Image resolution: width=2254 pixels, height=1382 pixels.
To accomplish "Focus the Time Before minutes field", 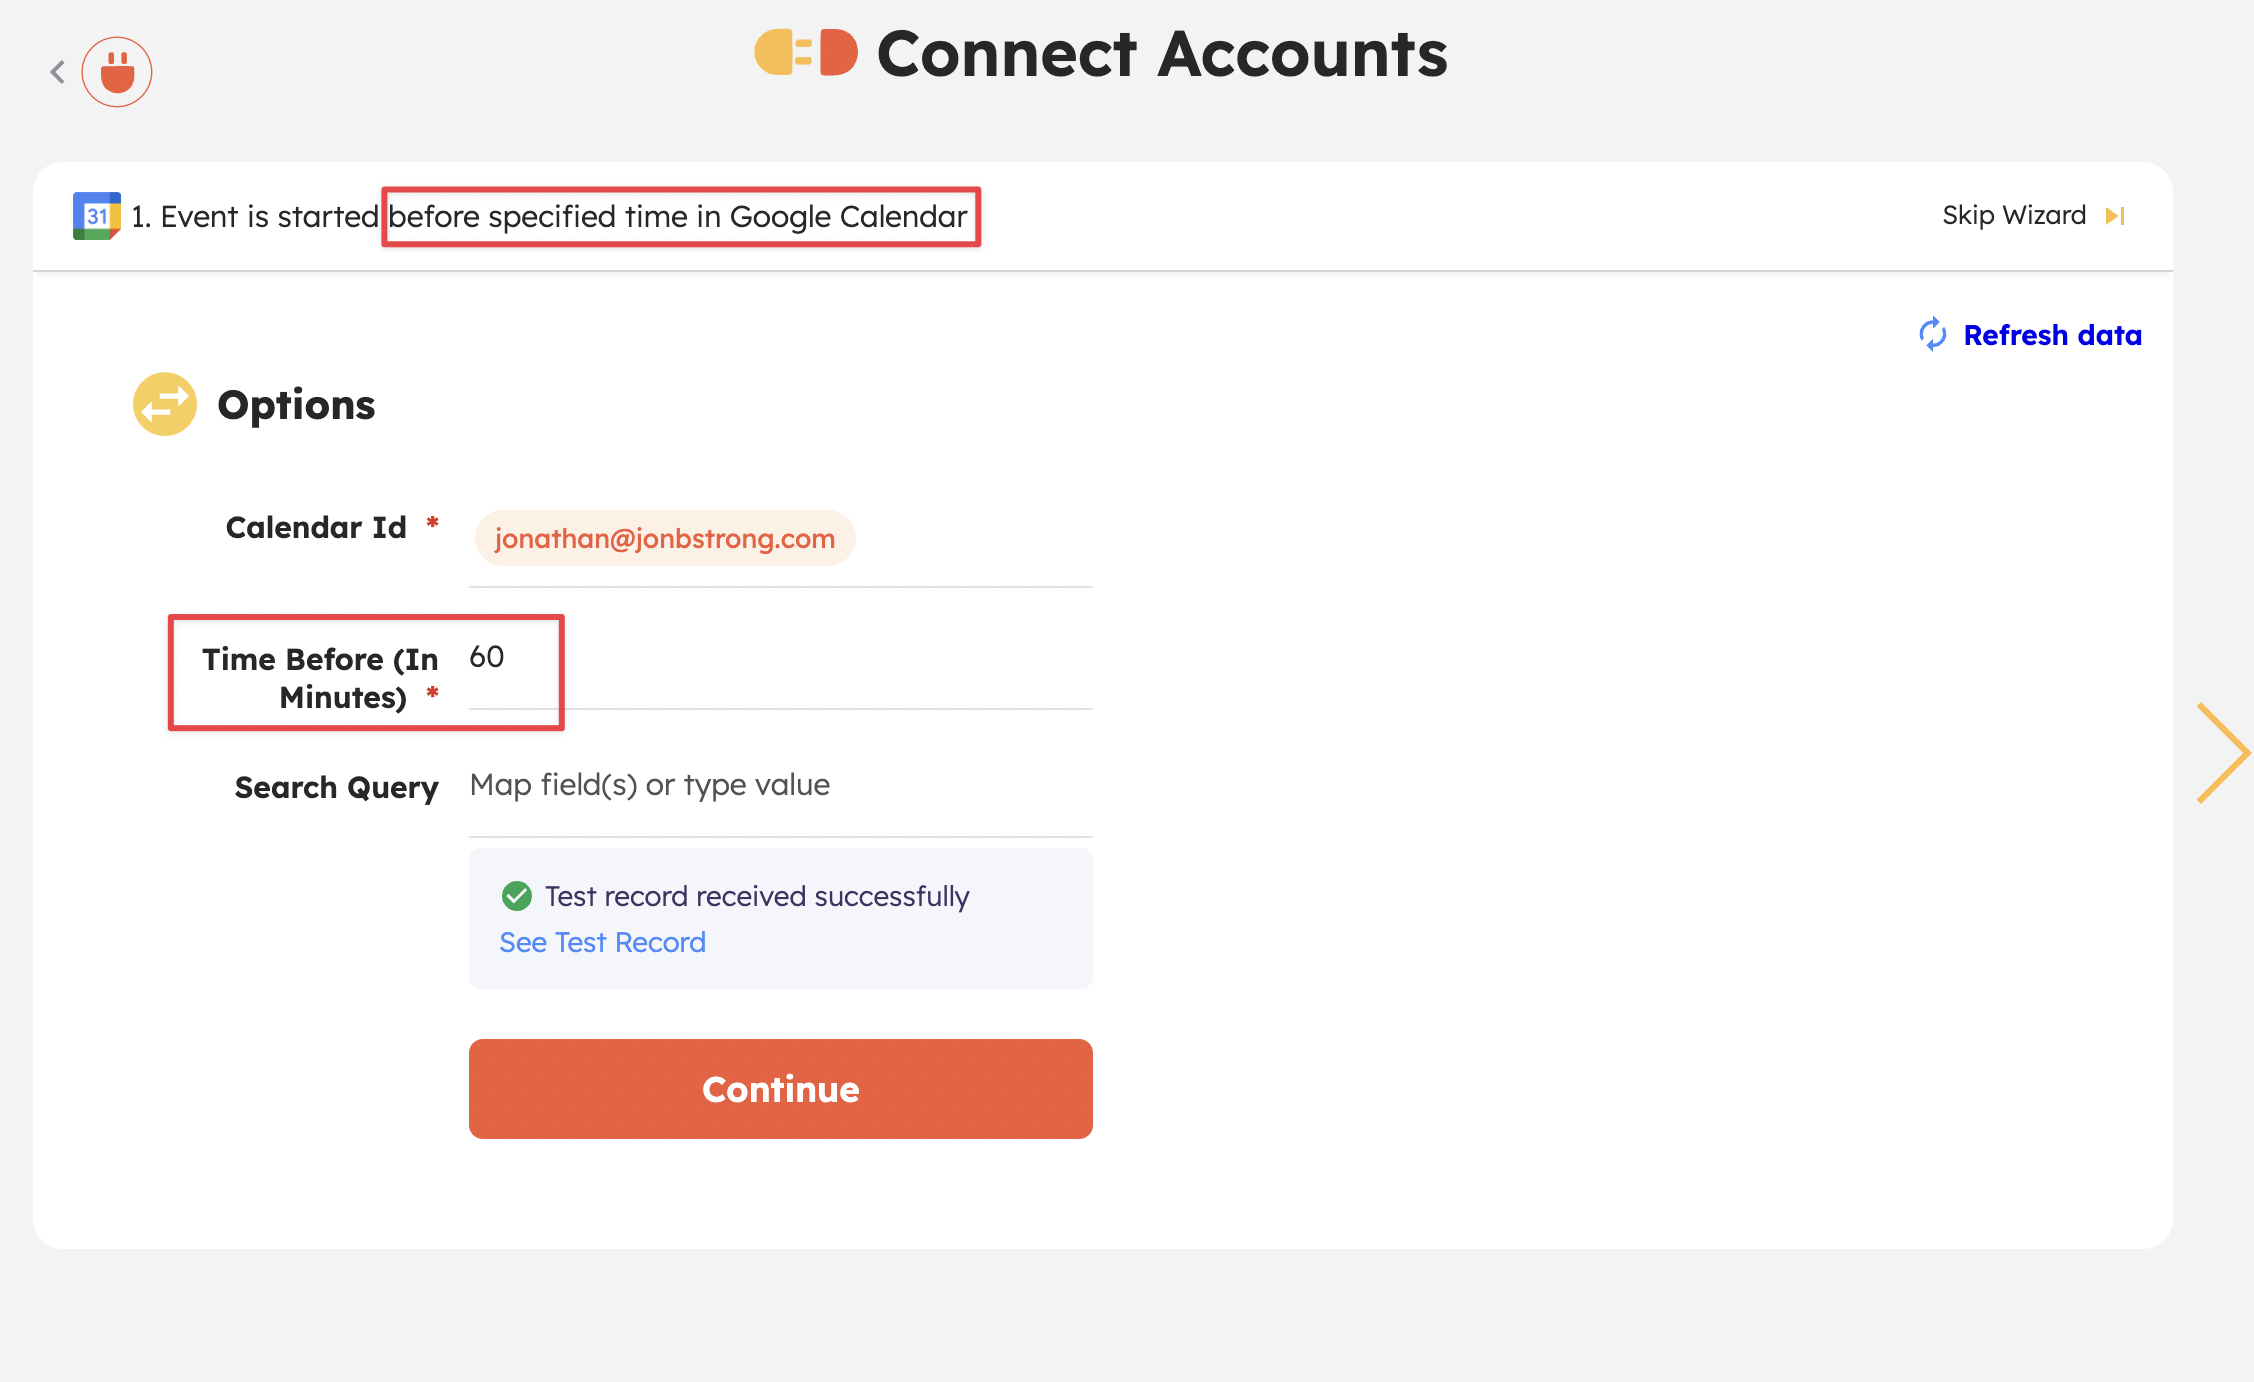I will pos(780,658).
